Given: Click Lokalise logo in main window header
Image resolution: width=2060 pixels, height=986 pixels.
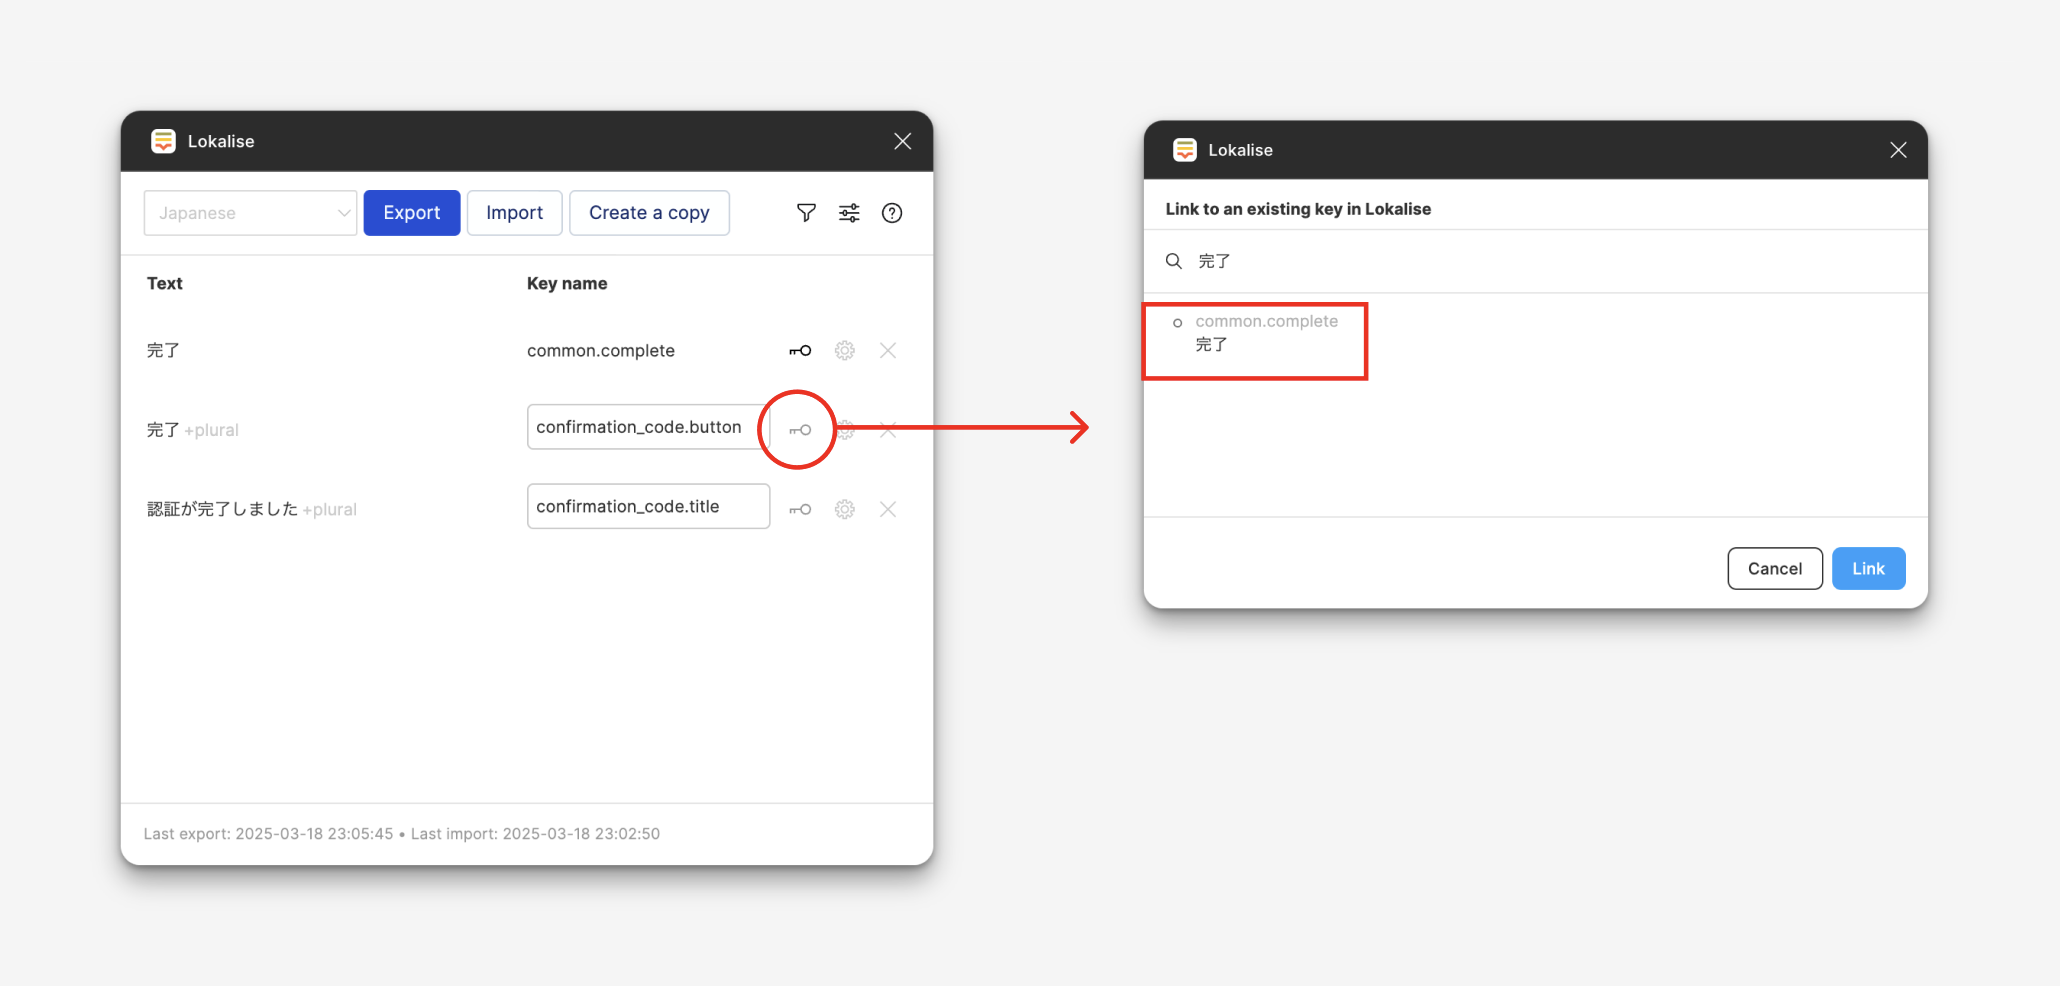Looking at the screenshot, I should [163, 141].
